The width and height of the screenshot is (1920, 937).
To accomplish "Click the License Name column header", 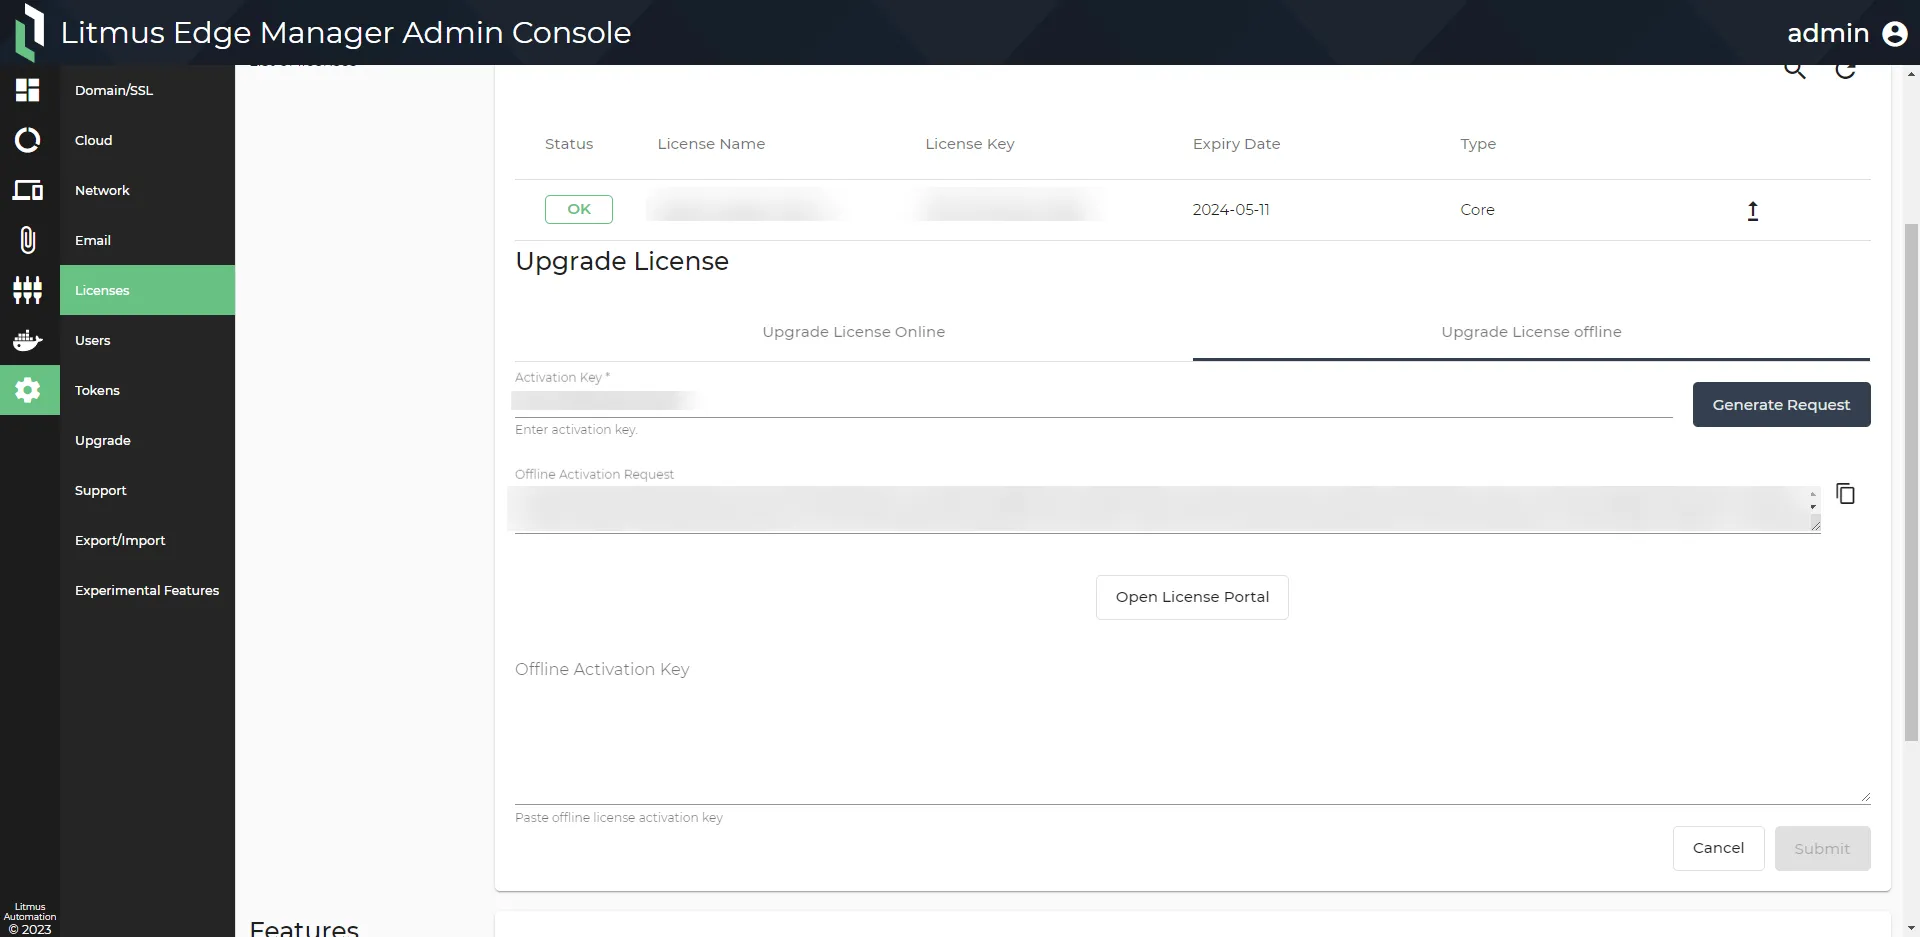I will pyautogui.click(x=711, y=144).
